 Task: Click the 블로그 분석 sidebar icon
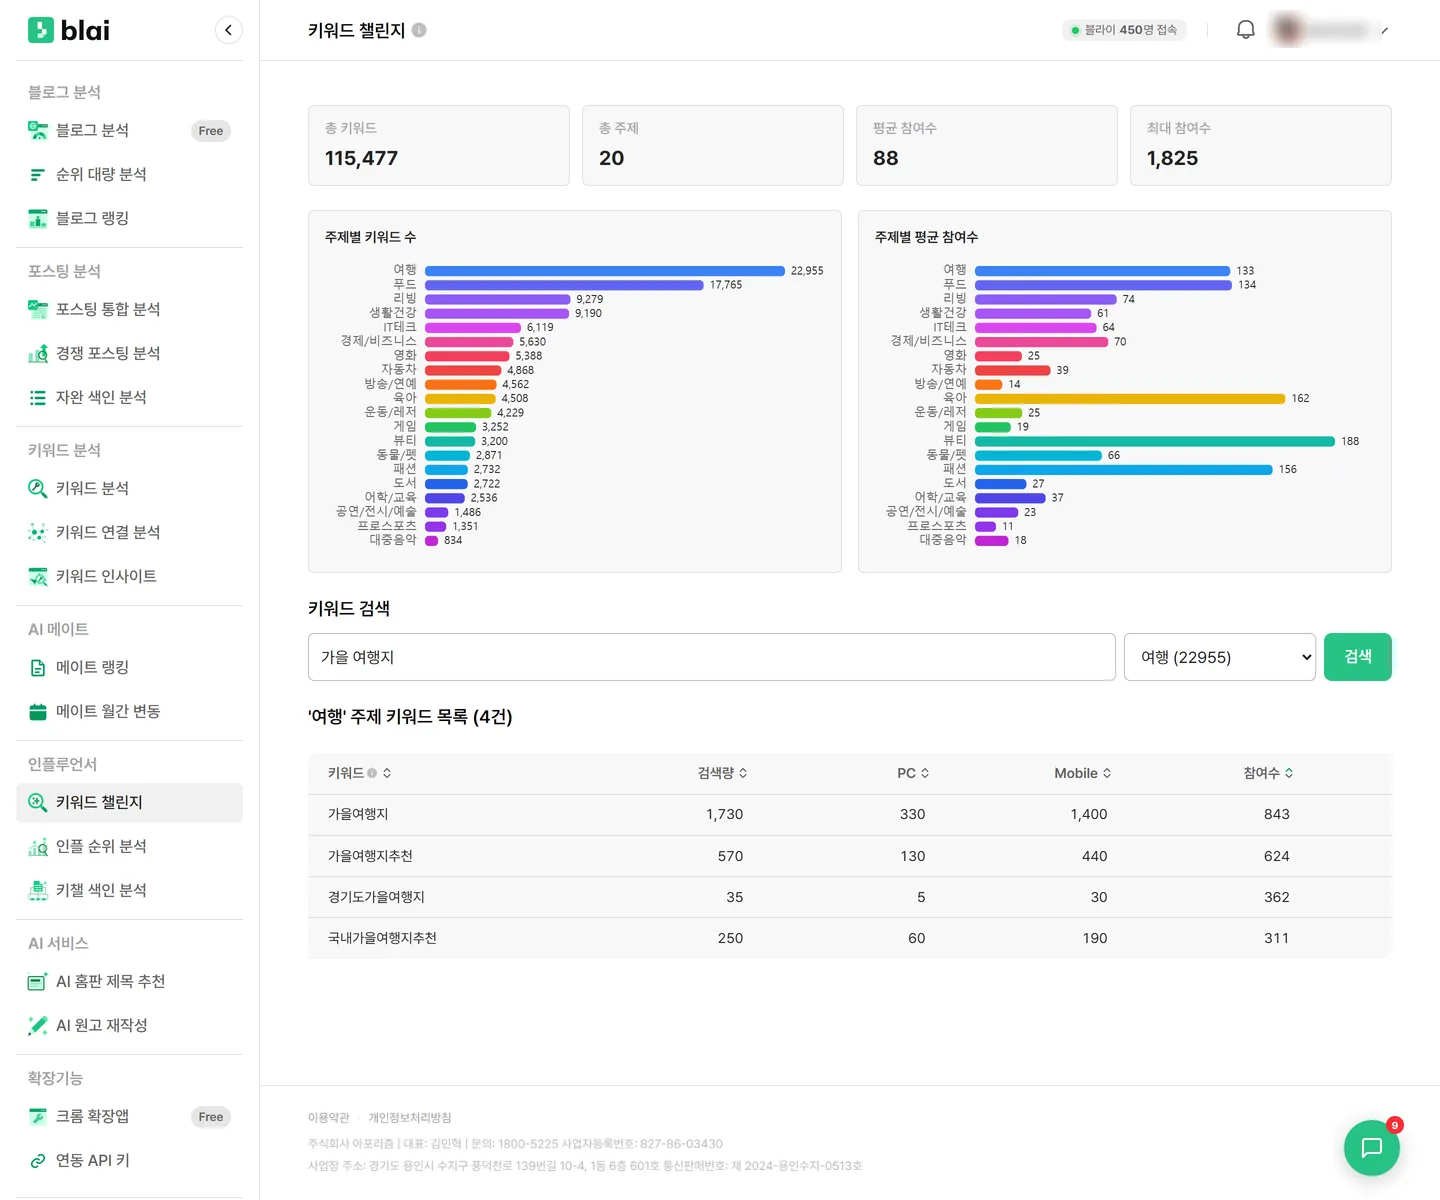[38, 130]
